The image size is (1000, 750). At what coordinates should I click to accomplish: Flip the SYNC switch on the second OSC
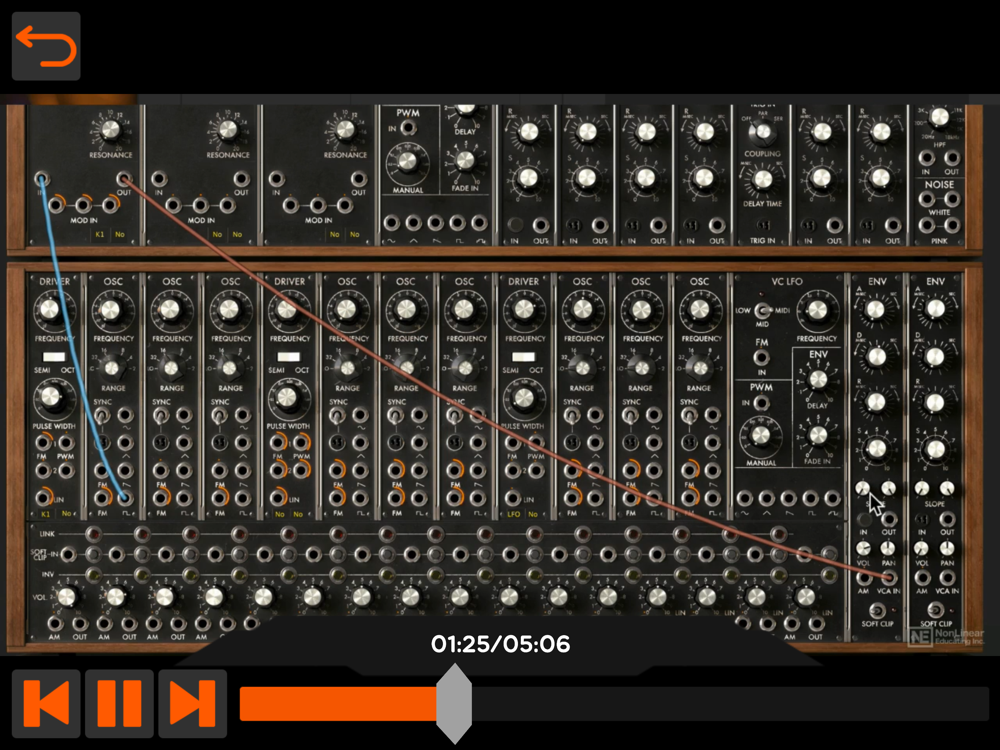click(x=160, y=416)
